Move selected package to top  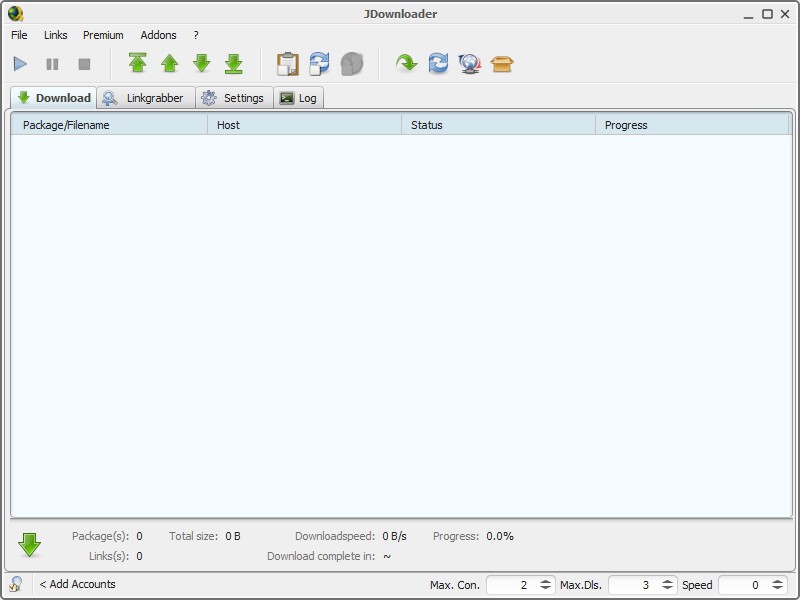point(137,63)
